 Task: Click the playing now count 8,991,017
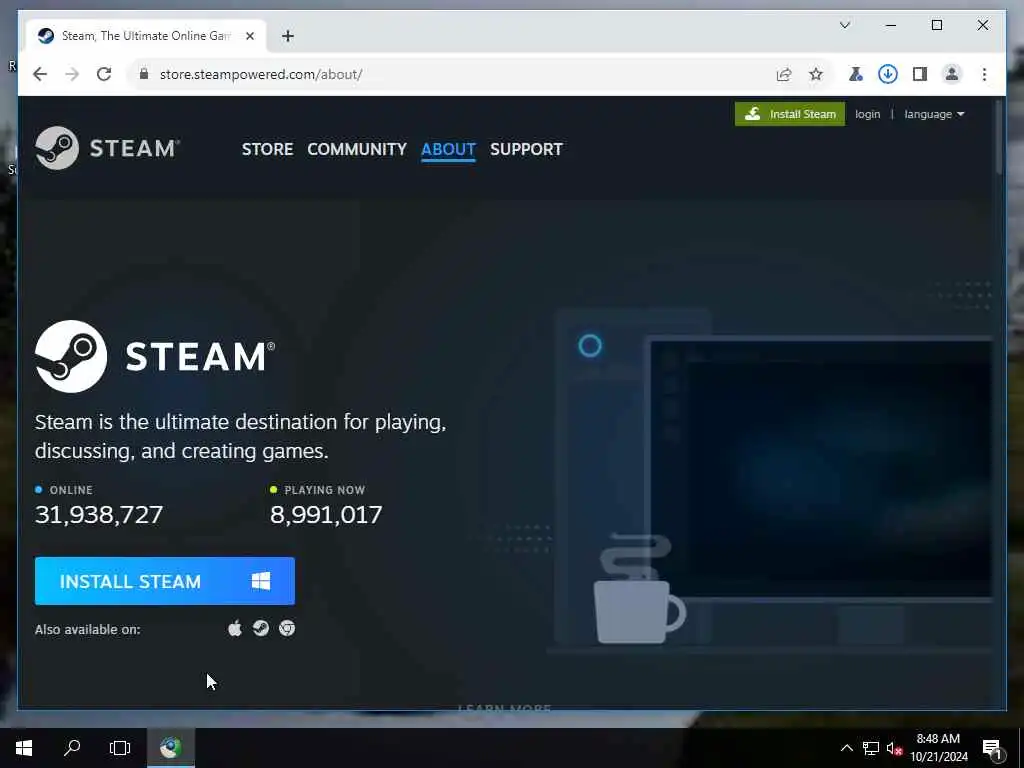tap(326, 515)
